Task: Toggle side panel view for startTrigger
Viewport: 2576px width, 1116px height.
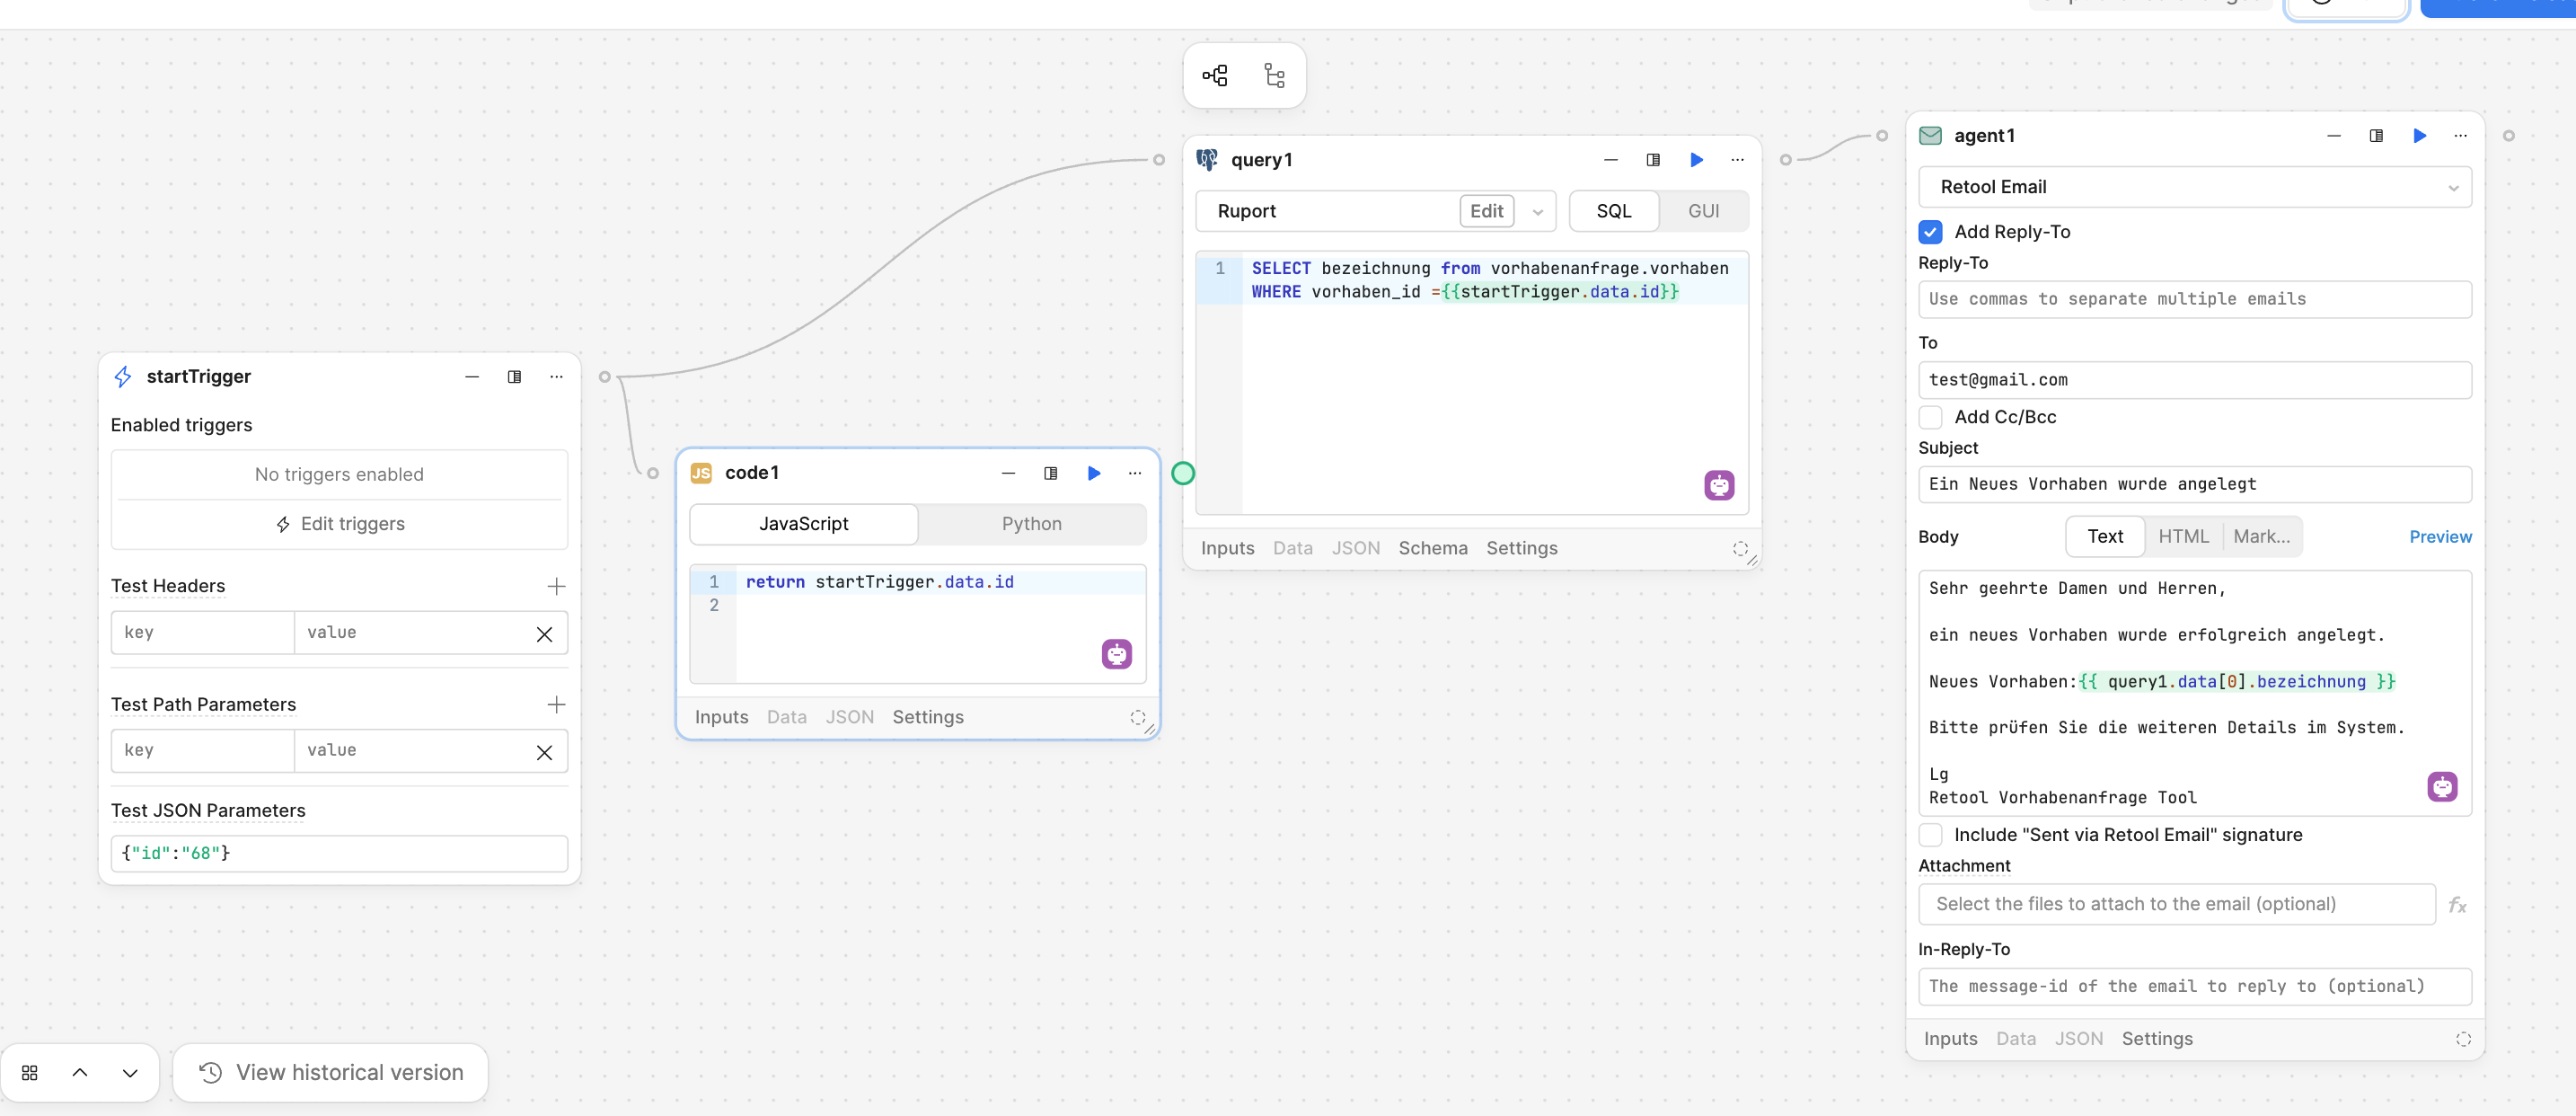Action: click(x=514, y=377)
